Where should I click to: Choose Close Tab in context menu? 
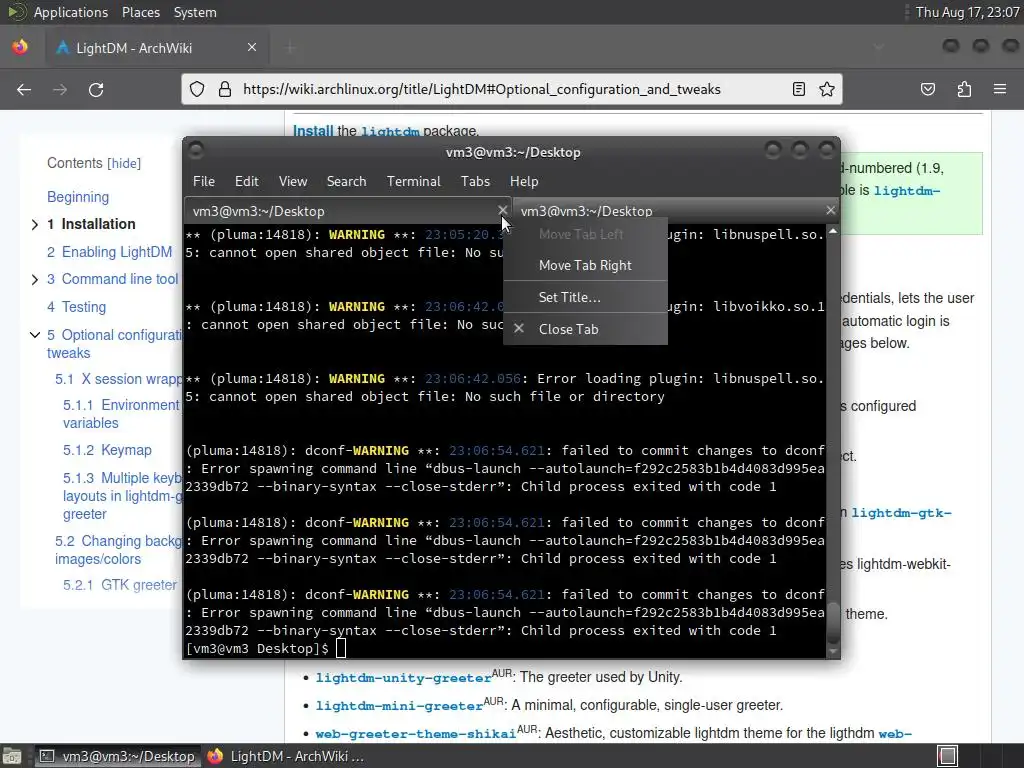(585, 329)
